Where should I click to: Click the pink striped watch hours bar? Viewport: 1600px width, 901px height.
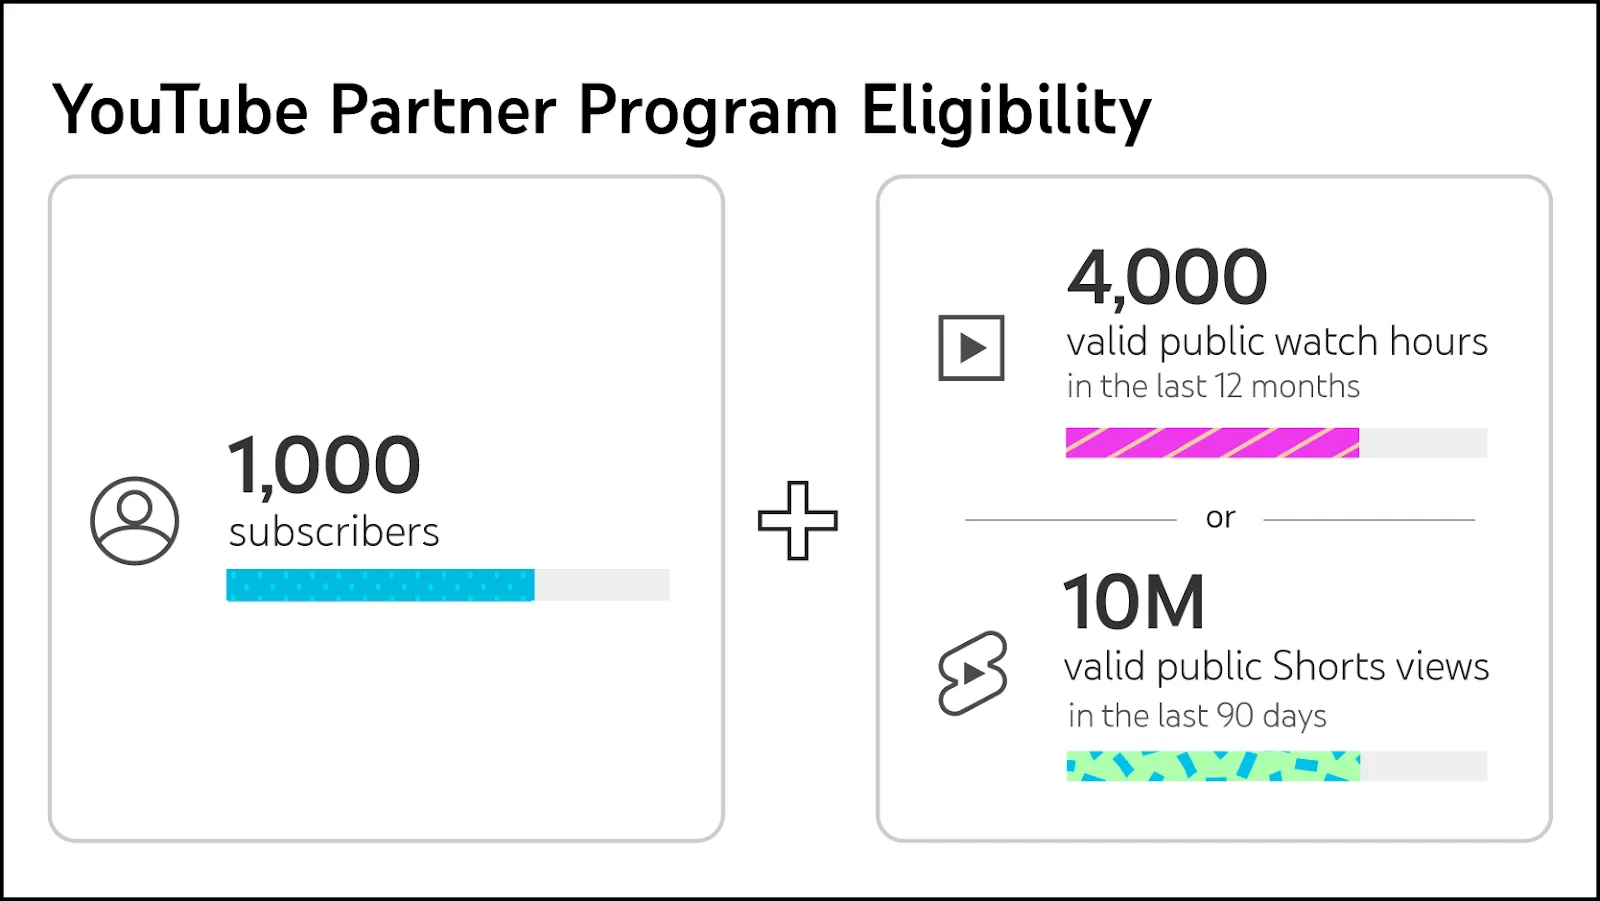tap(1212, 443)
